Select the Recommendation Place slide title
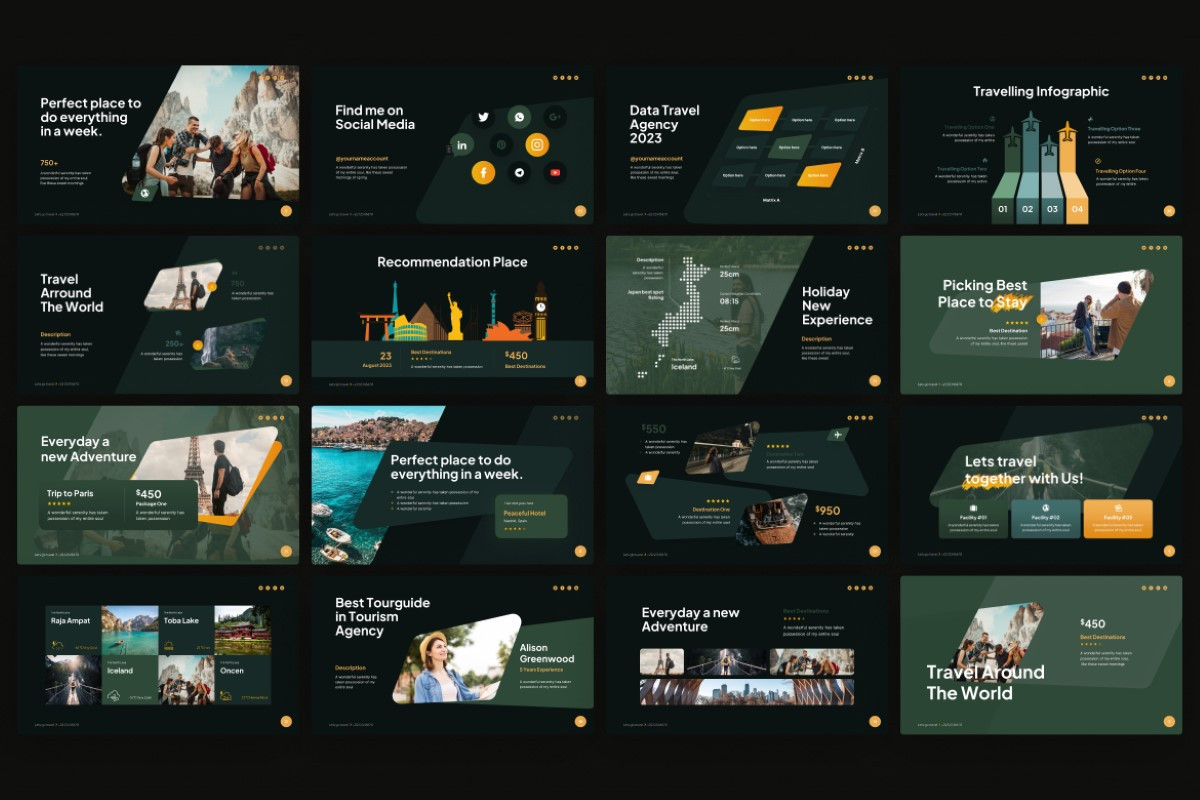This screenshot has height=800, width=1200. (452, 262)
